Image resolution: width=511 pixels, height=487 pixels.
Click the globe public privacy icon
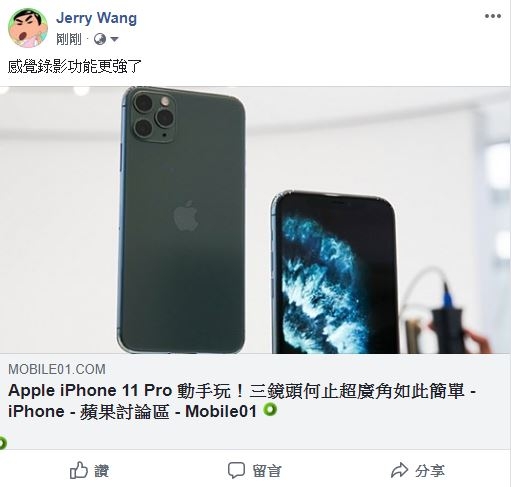[x=100, y=39]
